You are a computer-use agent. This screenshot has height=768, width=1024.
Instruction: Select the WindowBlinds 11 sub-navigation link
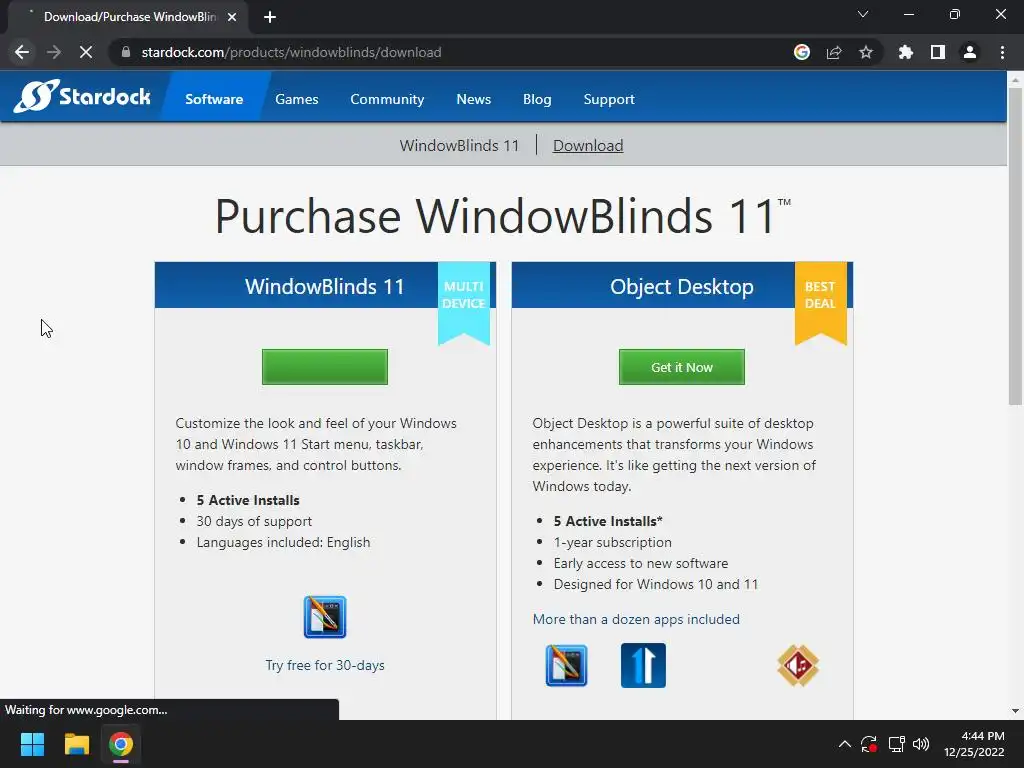pyautogui.click(x=459, y=146)
